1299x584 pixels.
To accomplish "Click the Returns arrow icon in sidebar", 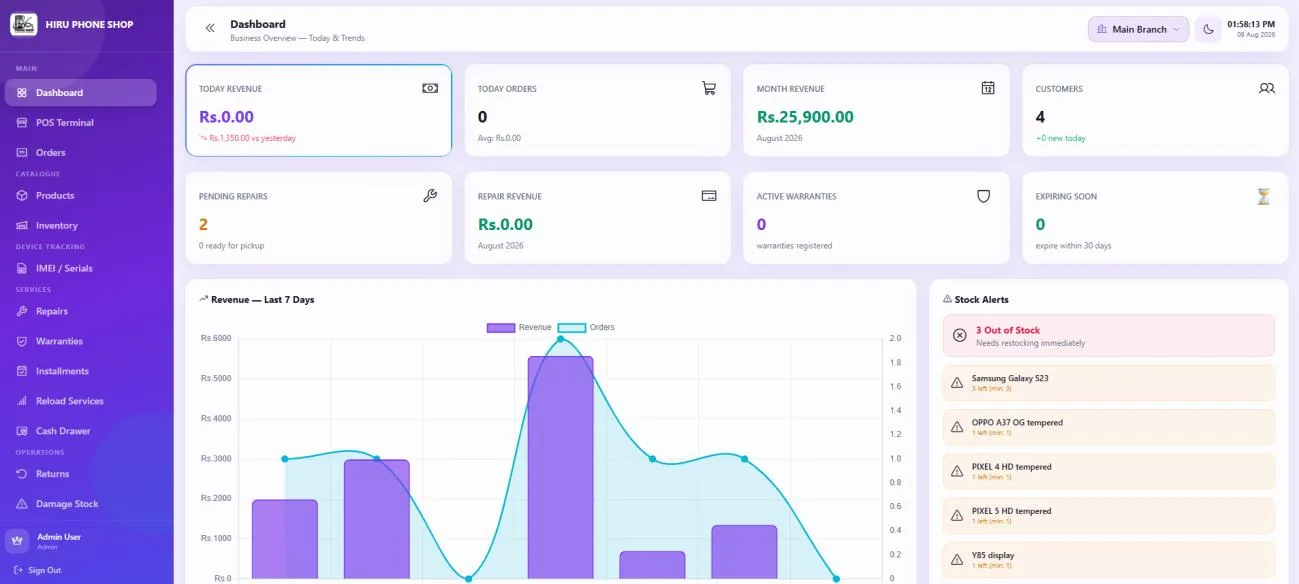I will (22, 474).
